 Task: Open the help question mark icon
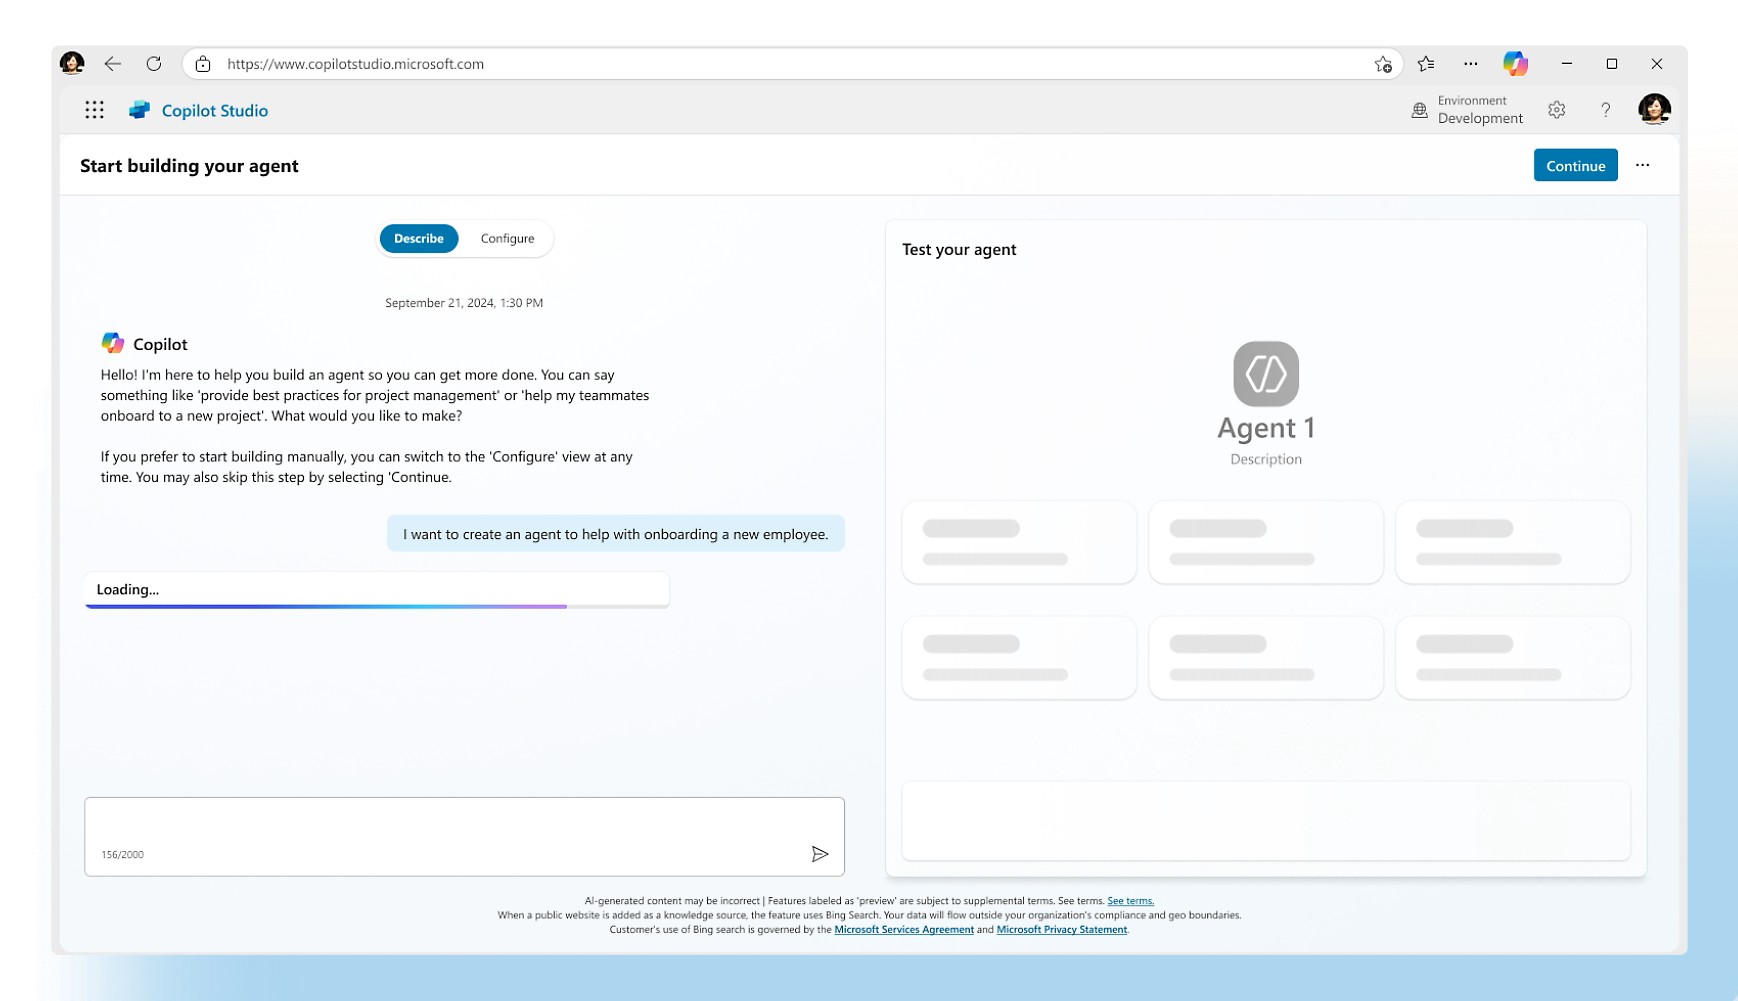[1605, 110]
